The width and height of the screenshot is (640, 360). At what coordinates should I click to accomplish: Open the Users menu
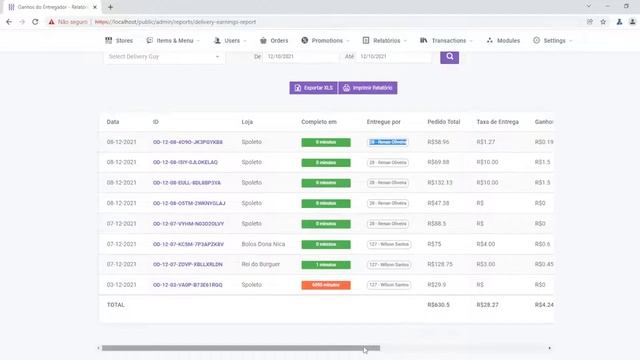230,40
